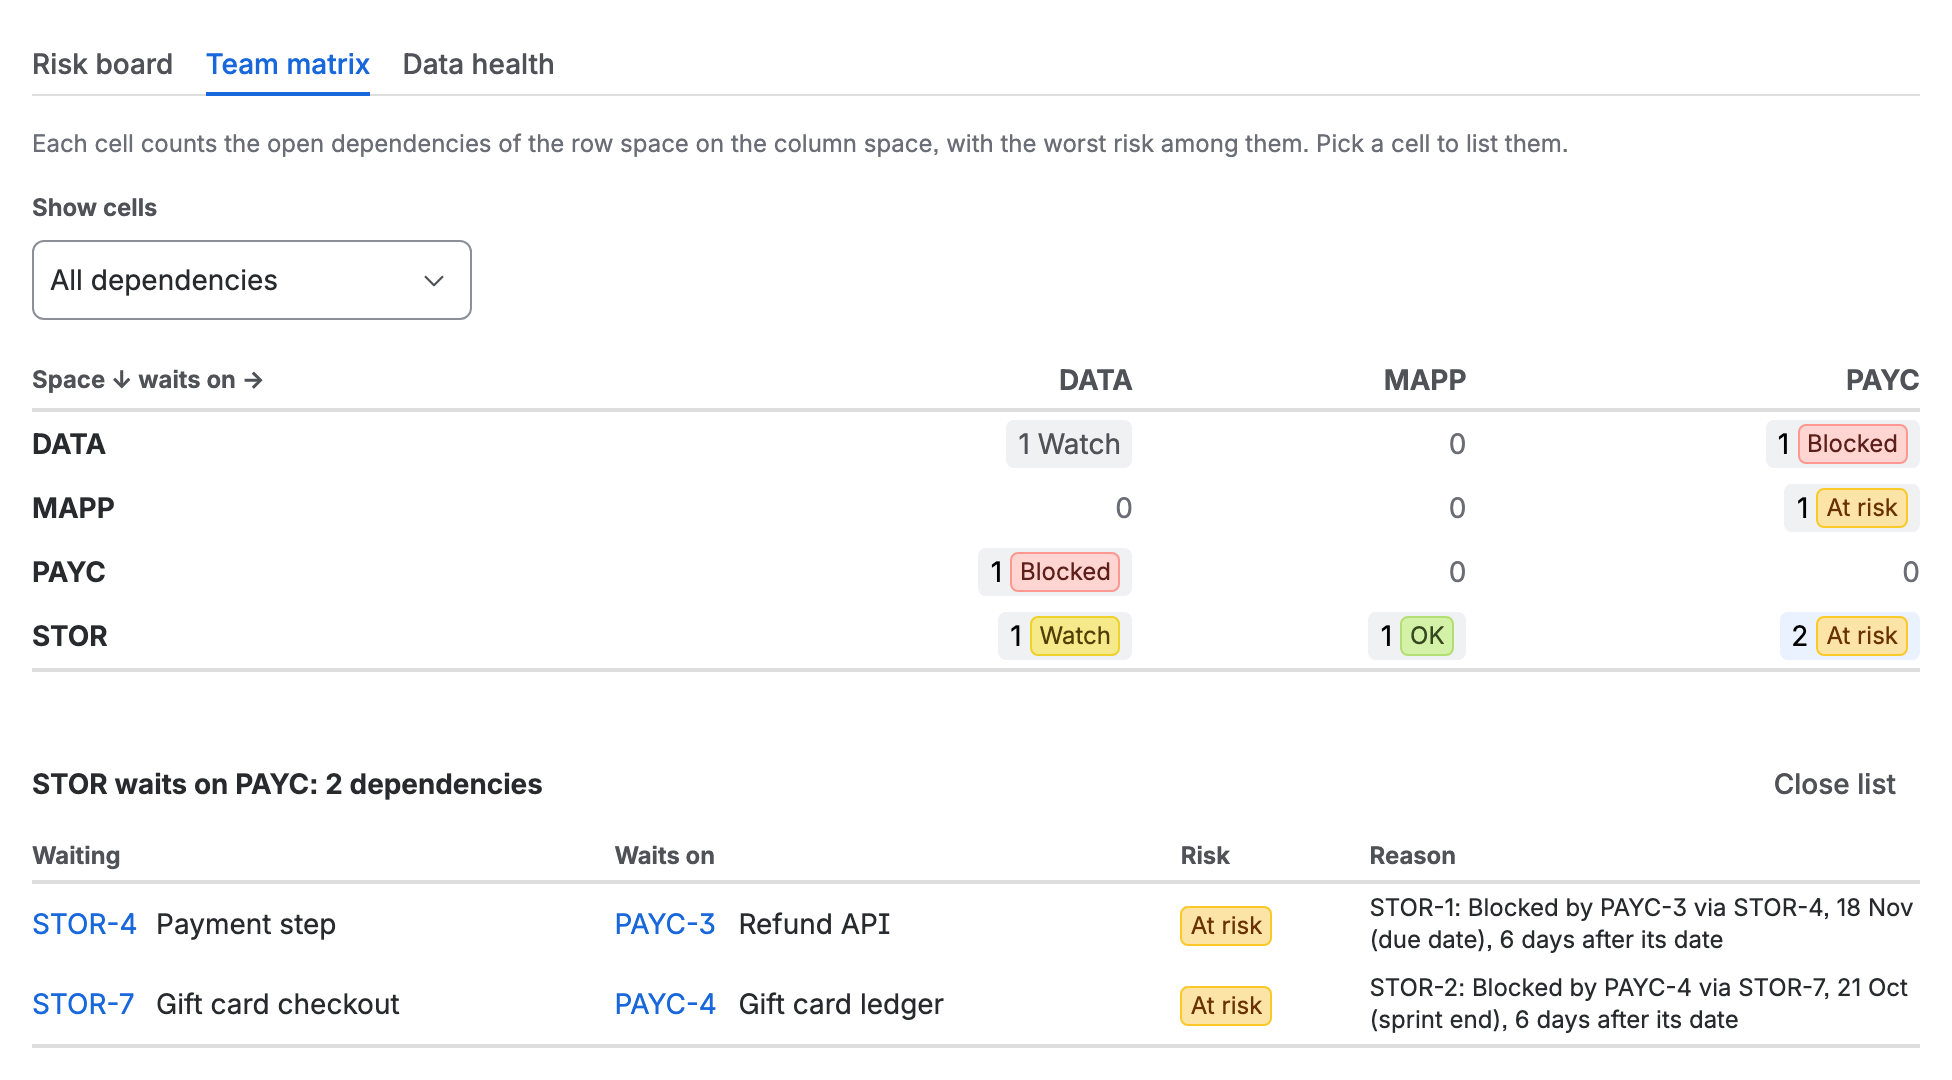This screenshot has height=1080, width=1952.
Task: Click the 'Waits on' column header in the list
Action: point(664,856)
